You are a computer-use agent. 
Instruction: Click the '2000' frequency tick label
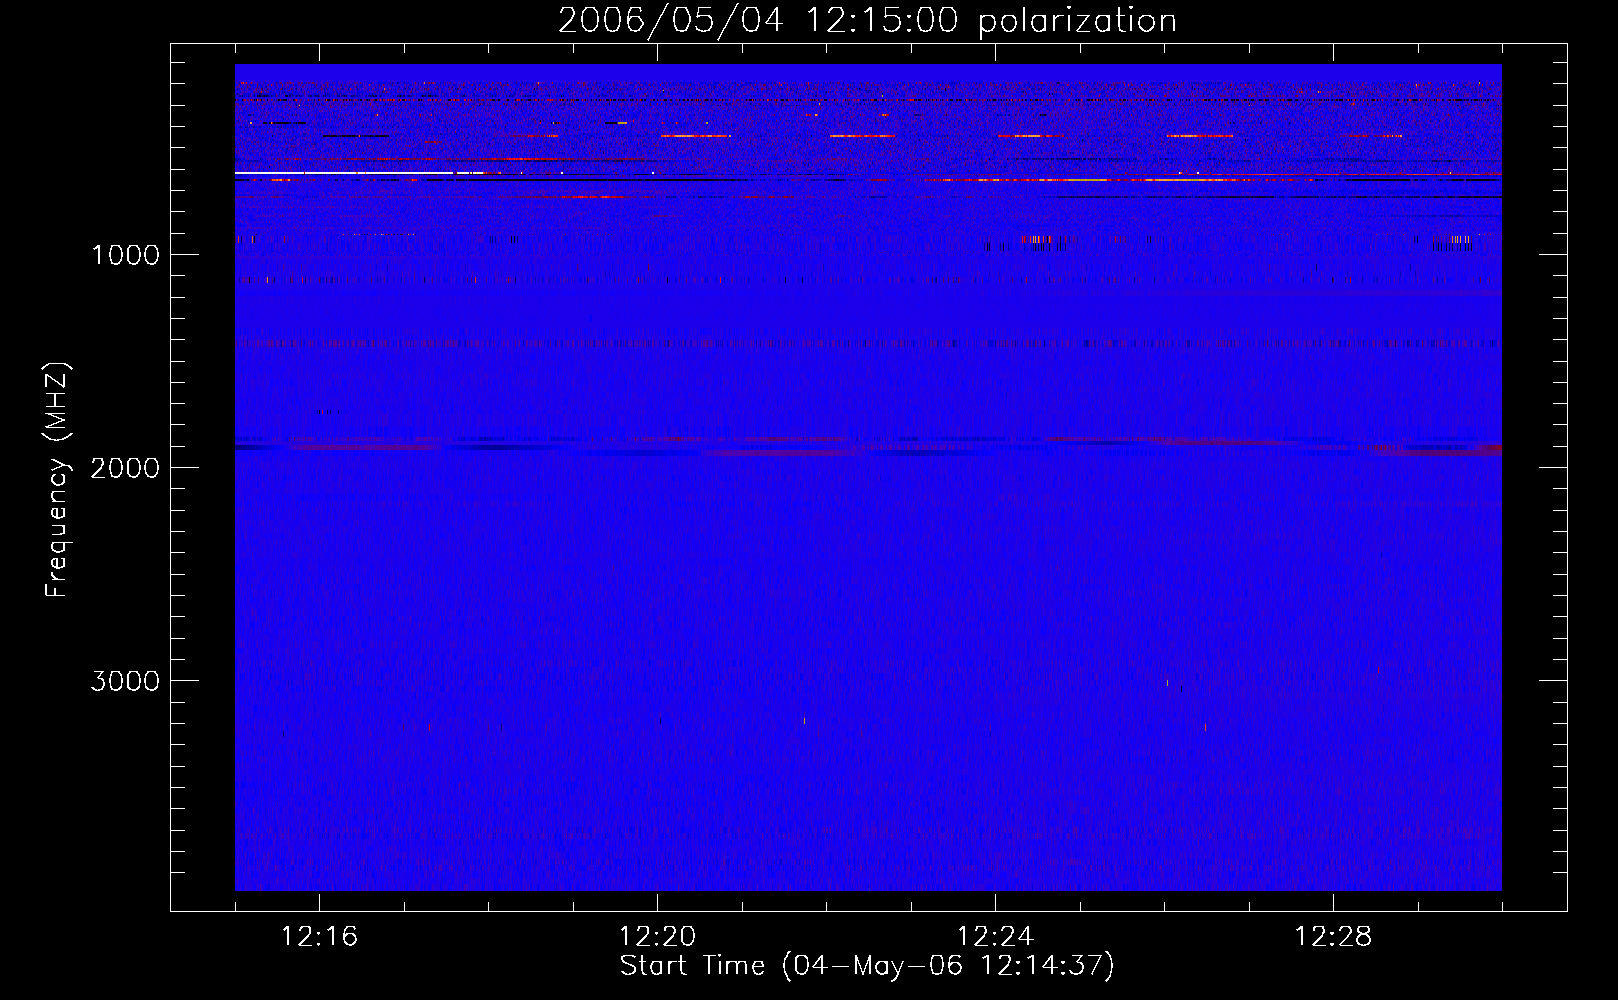(125, 468)
